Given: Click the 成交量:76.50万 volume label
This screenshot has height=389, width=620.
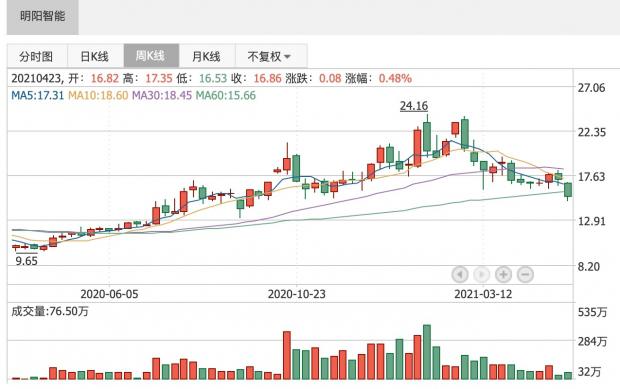Looking at the screenshot, I should [50, 312].
